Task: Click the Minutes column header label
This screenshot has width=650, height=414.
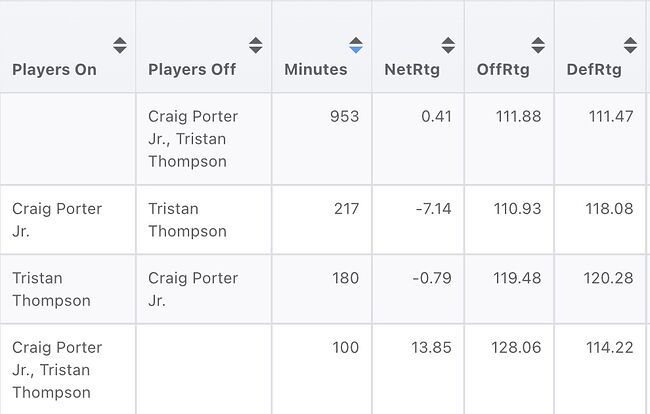Action: pos(316,70)
